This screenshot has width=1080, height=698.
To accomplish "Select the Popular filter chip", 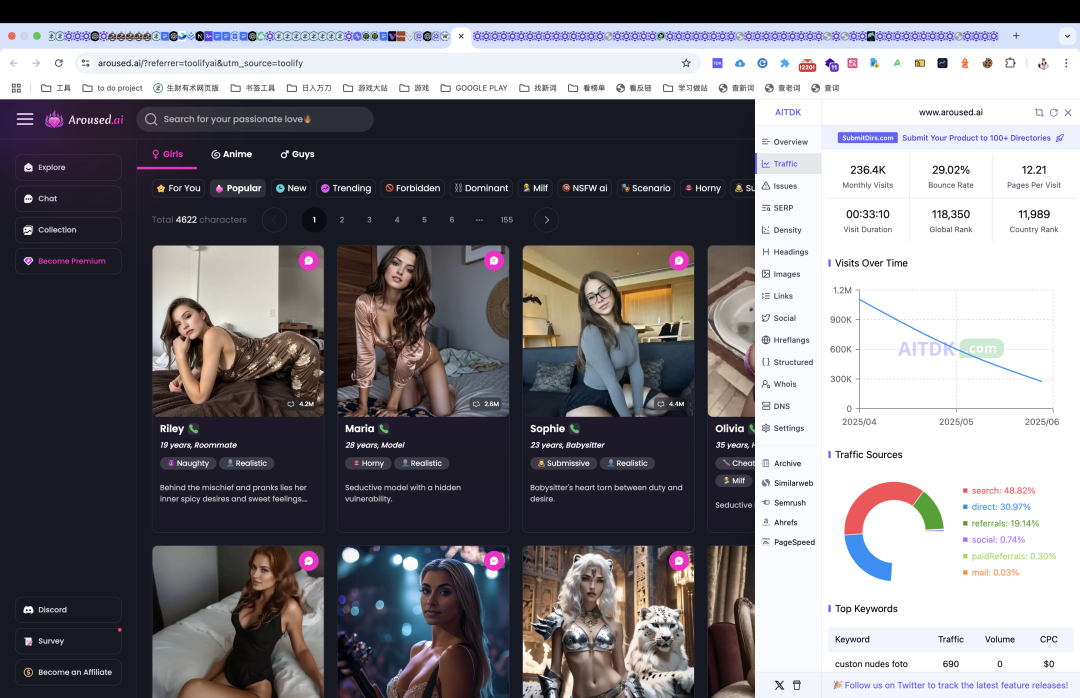I will click(x=238, y=188).
